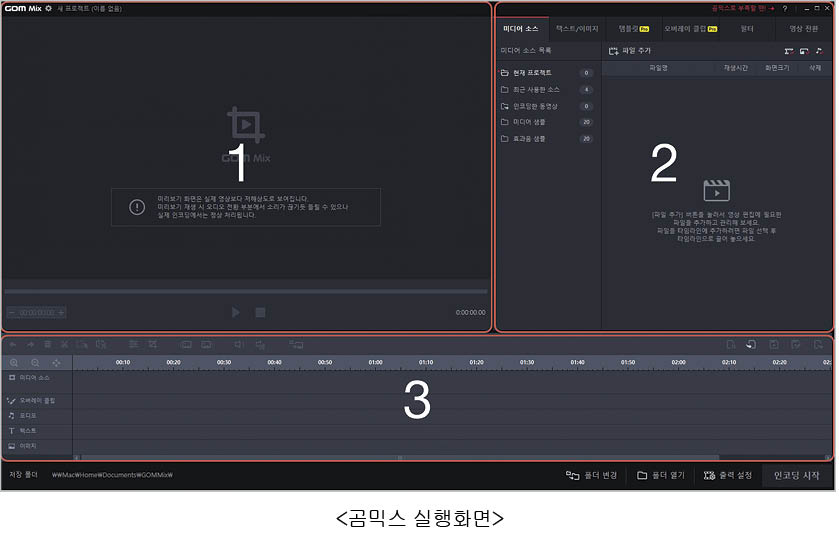Click the Undo arrow in the timeline toolbar

pos(13,345)
